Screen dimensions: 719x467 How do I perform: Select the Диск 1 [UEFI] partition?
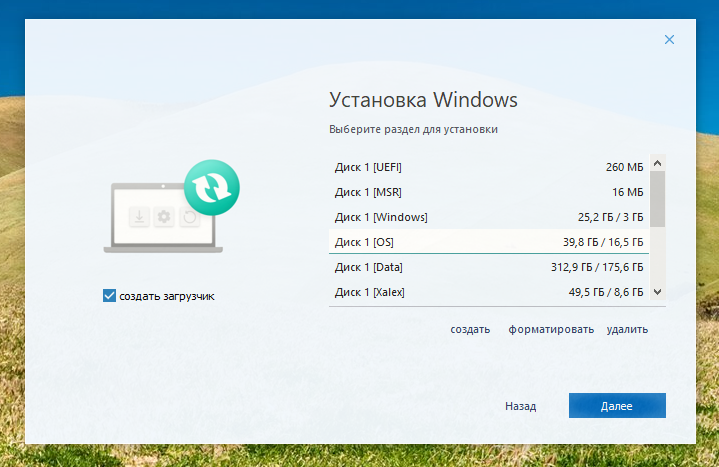click(x=488, y=167)
